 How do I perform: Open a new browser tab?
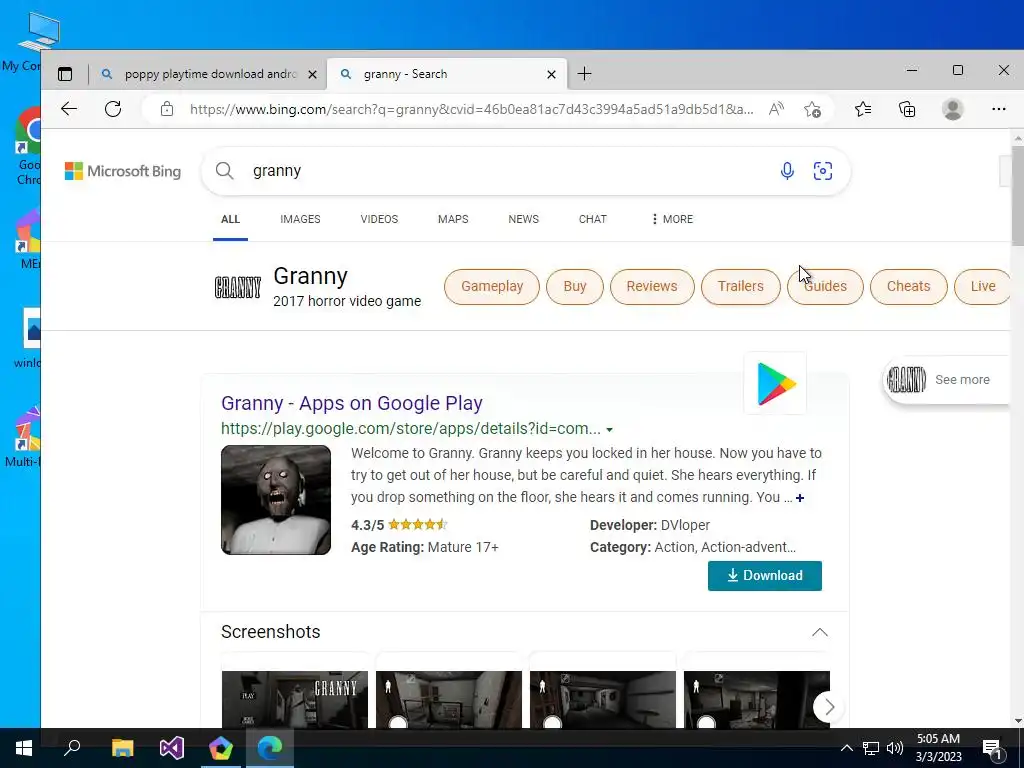coord(584,74)
